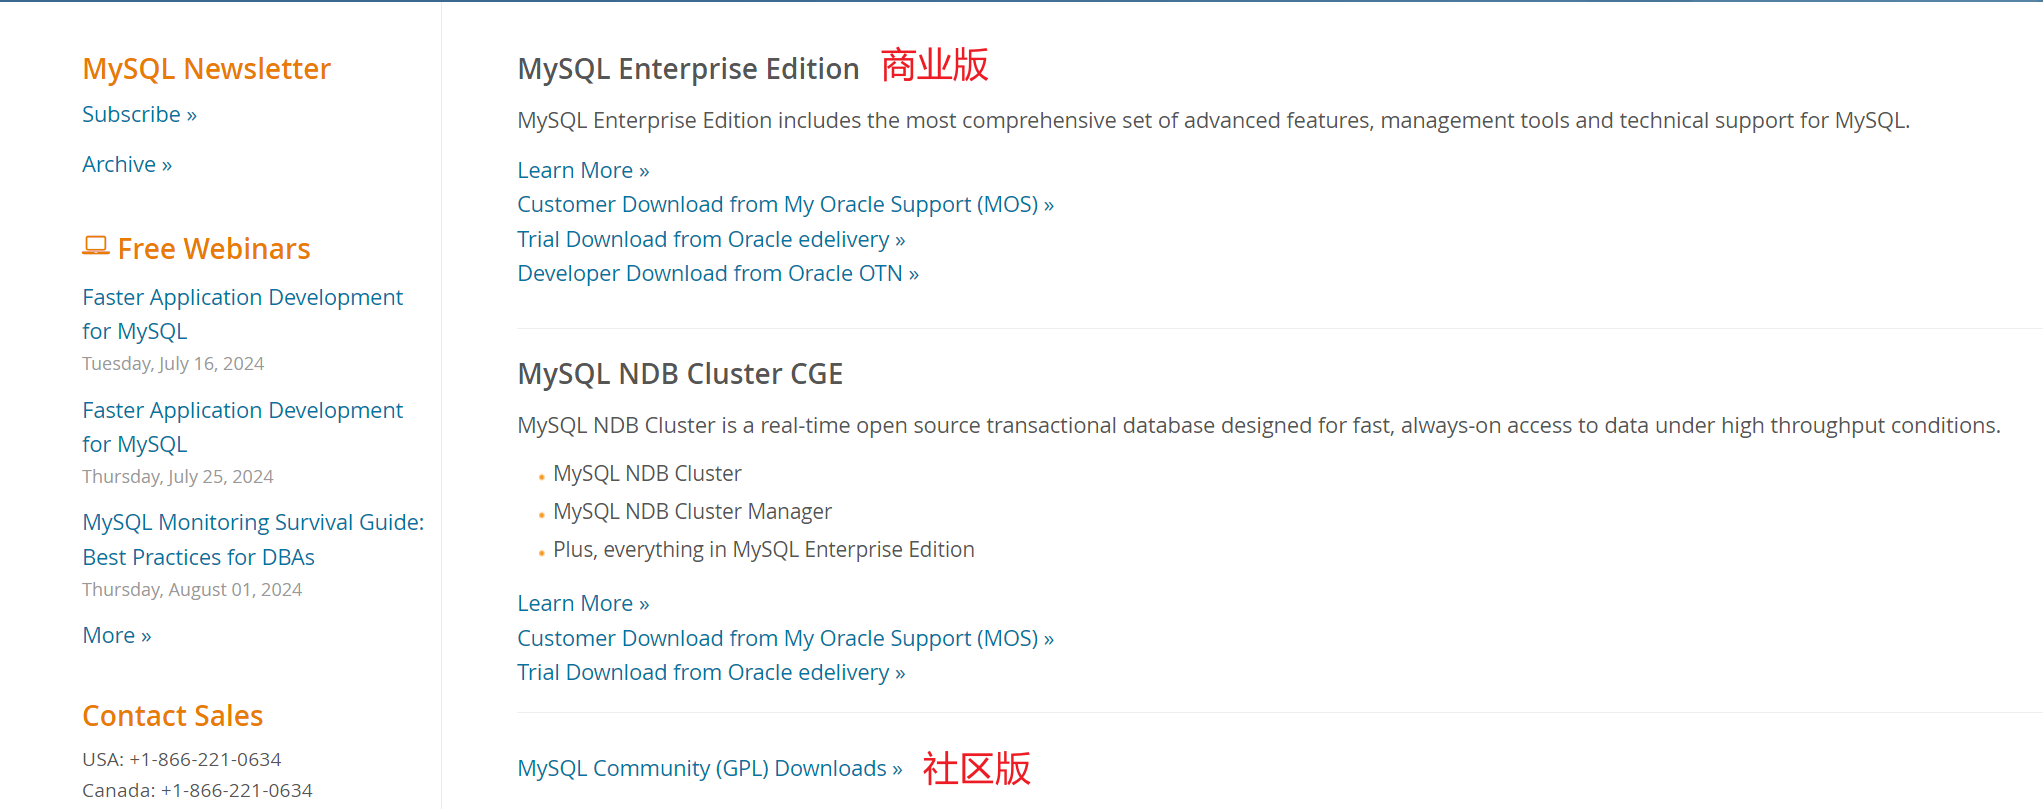The height and width of the screenshot is (809, 2043).
Task: Open MySQL Community (GPL) Downloads link
Action: point(709,769)
